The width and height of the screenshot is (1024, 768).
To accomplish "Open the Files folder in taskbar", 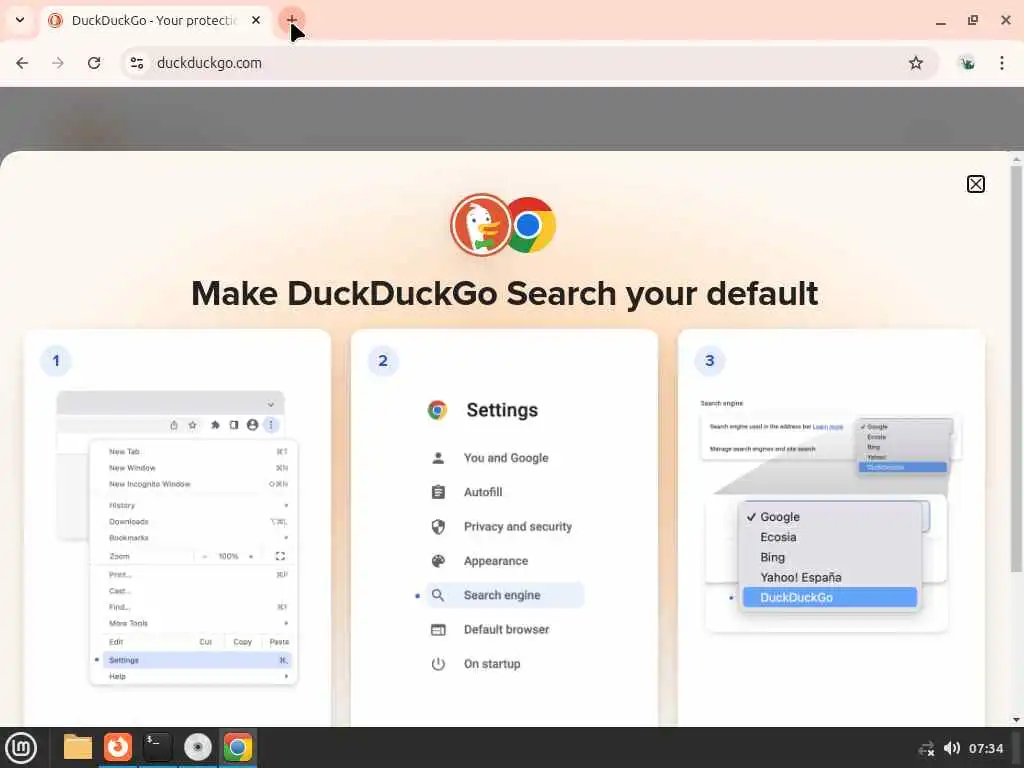I will click(78, 747).
